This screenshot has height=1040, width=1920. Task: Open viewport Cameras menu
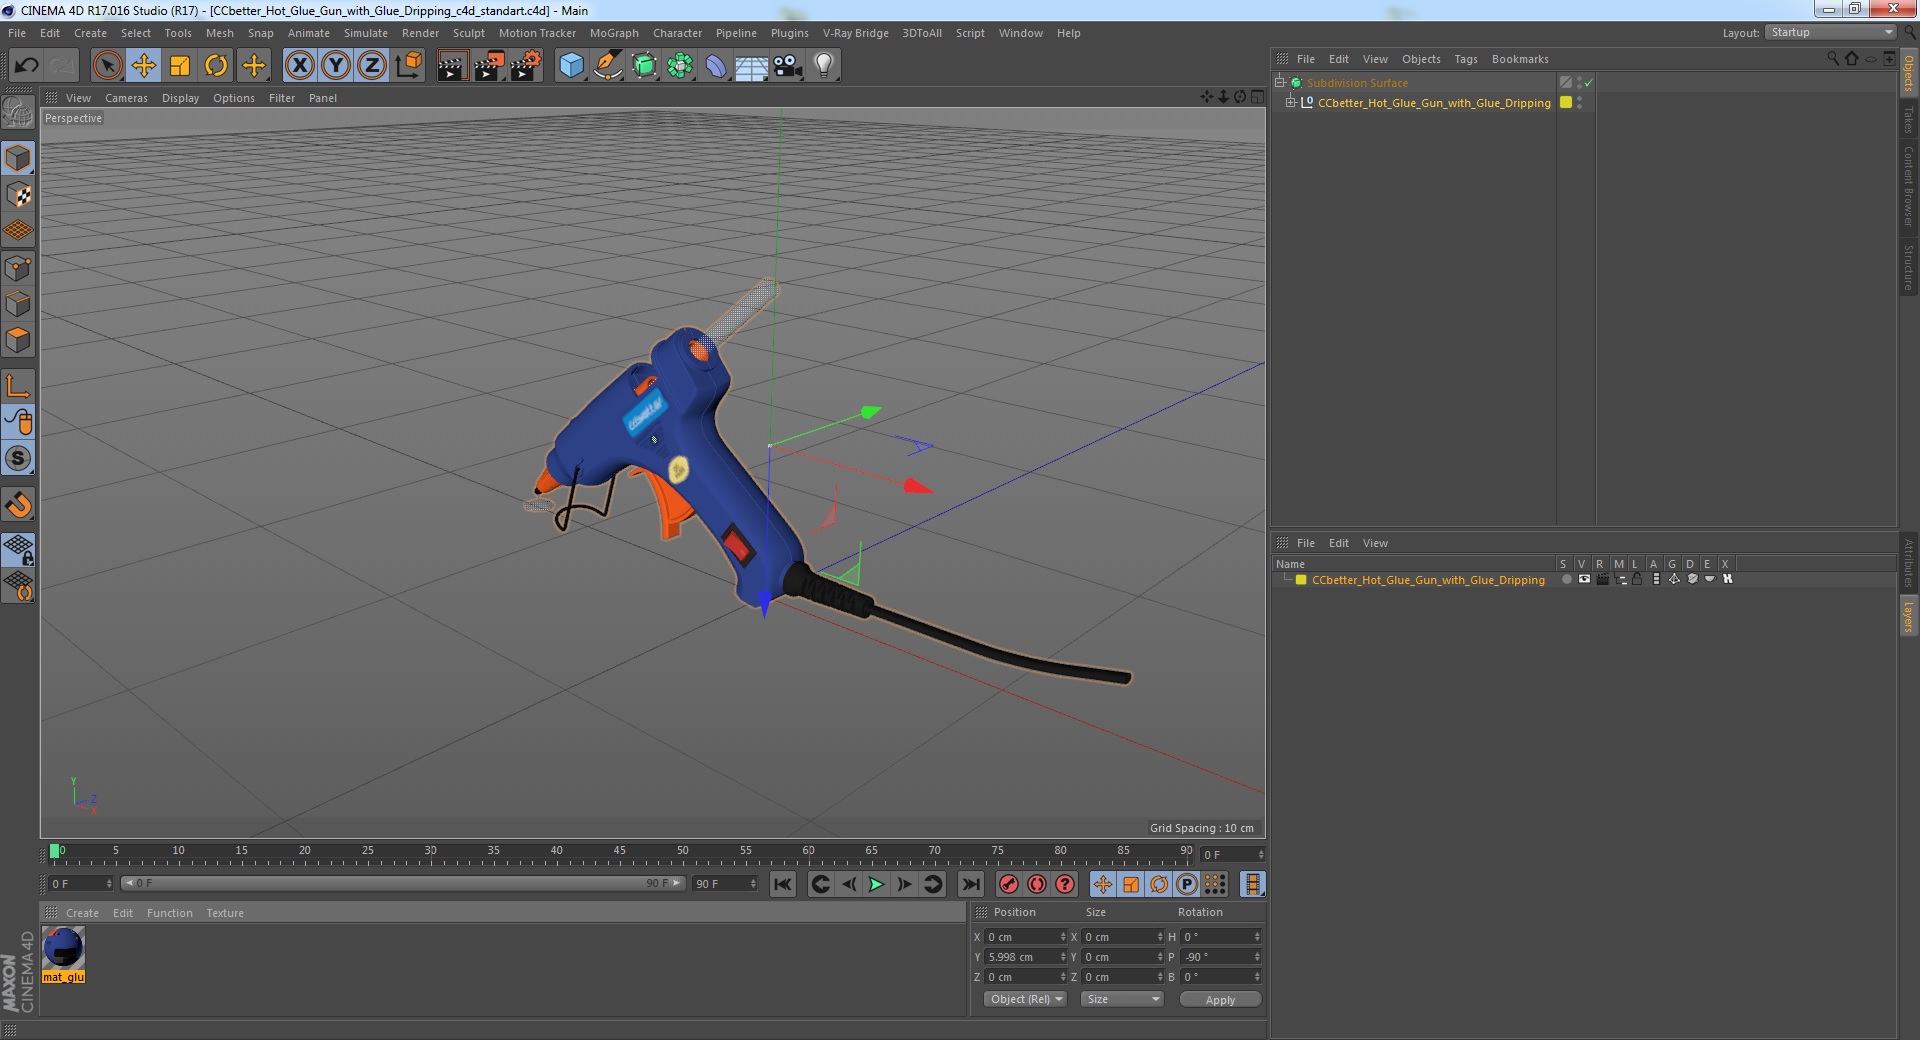click(x=126, y=98)
